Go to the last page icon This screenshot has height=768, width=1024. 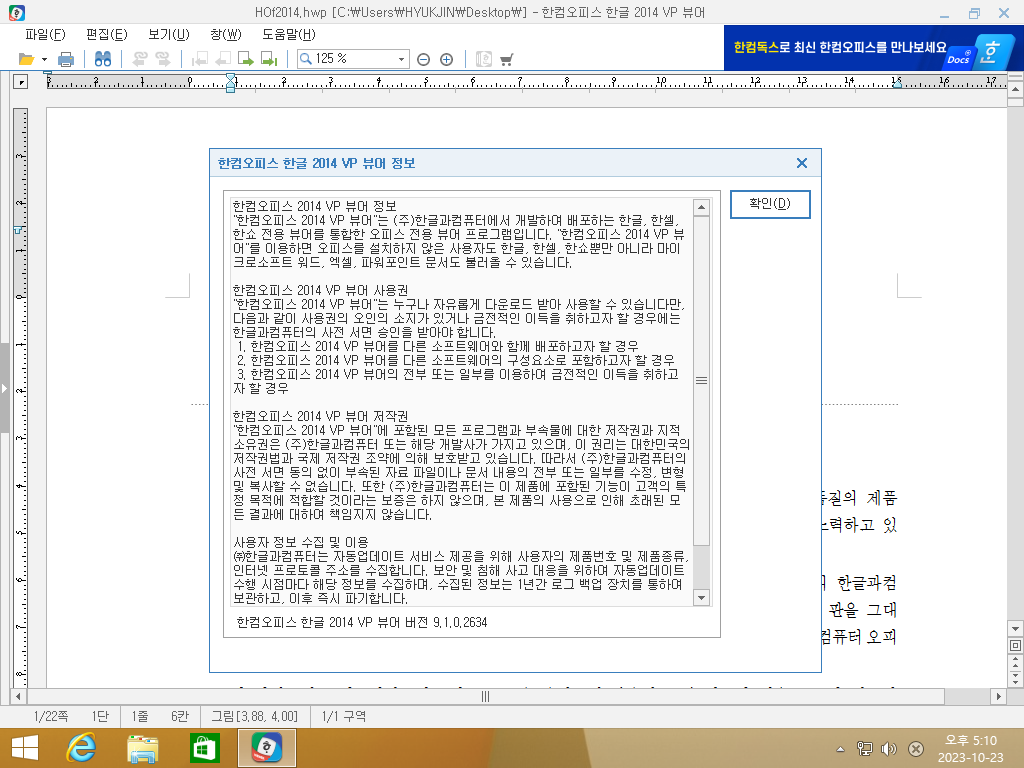pyautogui.click(x=269, y=59)
